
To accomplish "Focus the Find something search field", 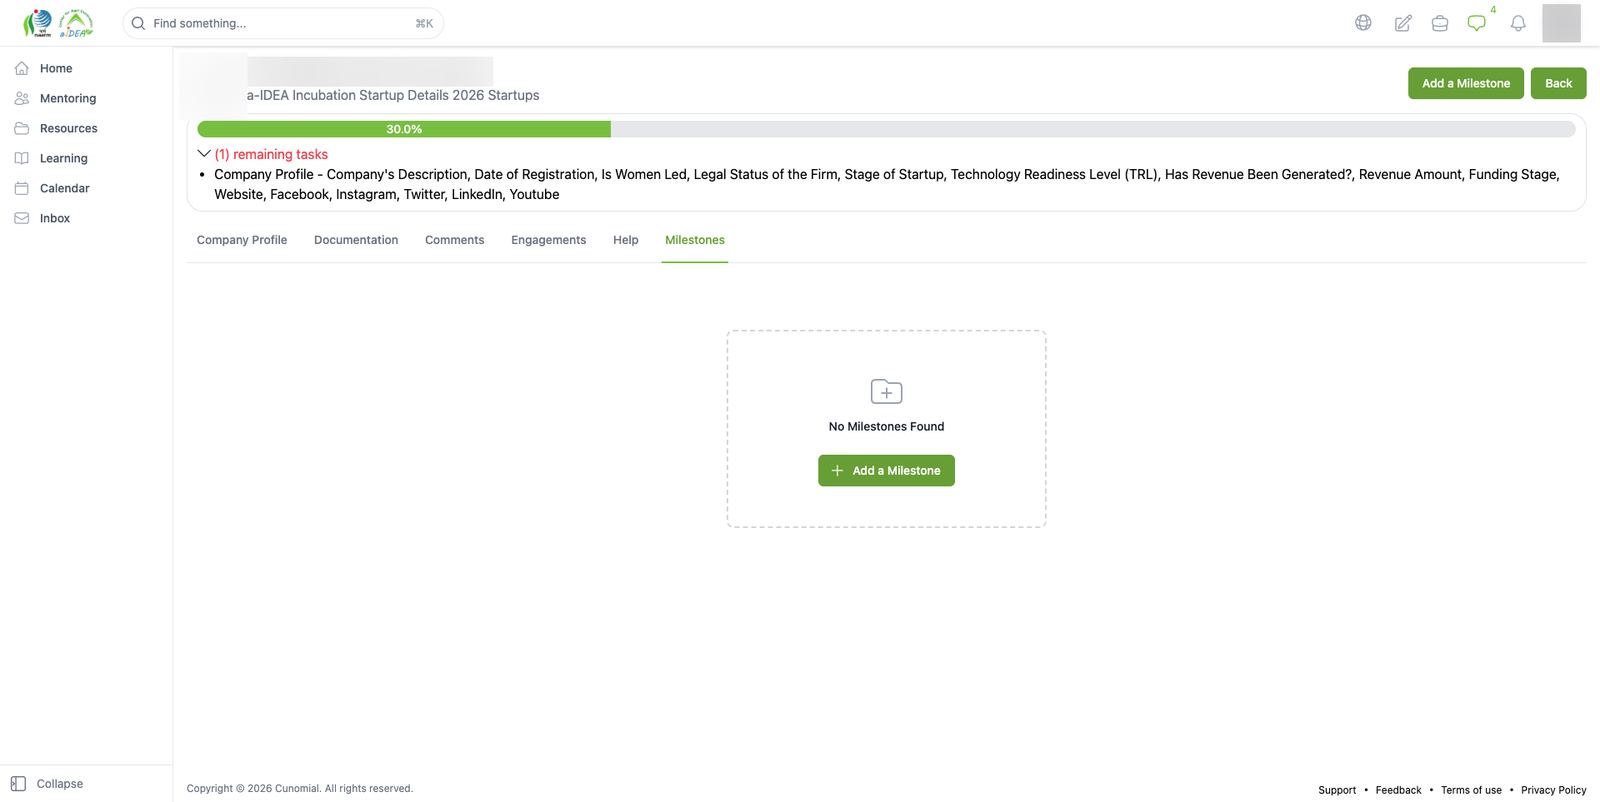I will (283, 23).
